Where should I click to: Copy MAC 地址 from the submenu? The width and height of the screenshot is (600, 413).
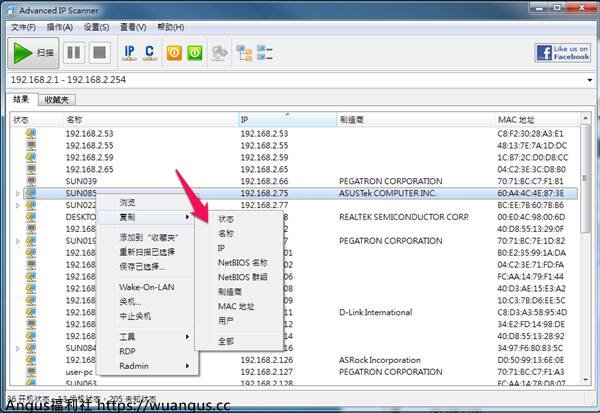tap(239, 306)
